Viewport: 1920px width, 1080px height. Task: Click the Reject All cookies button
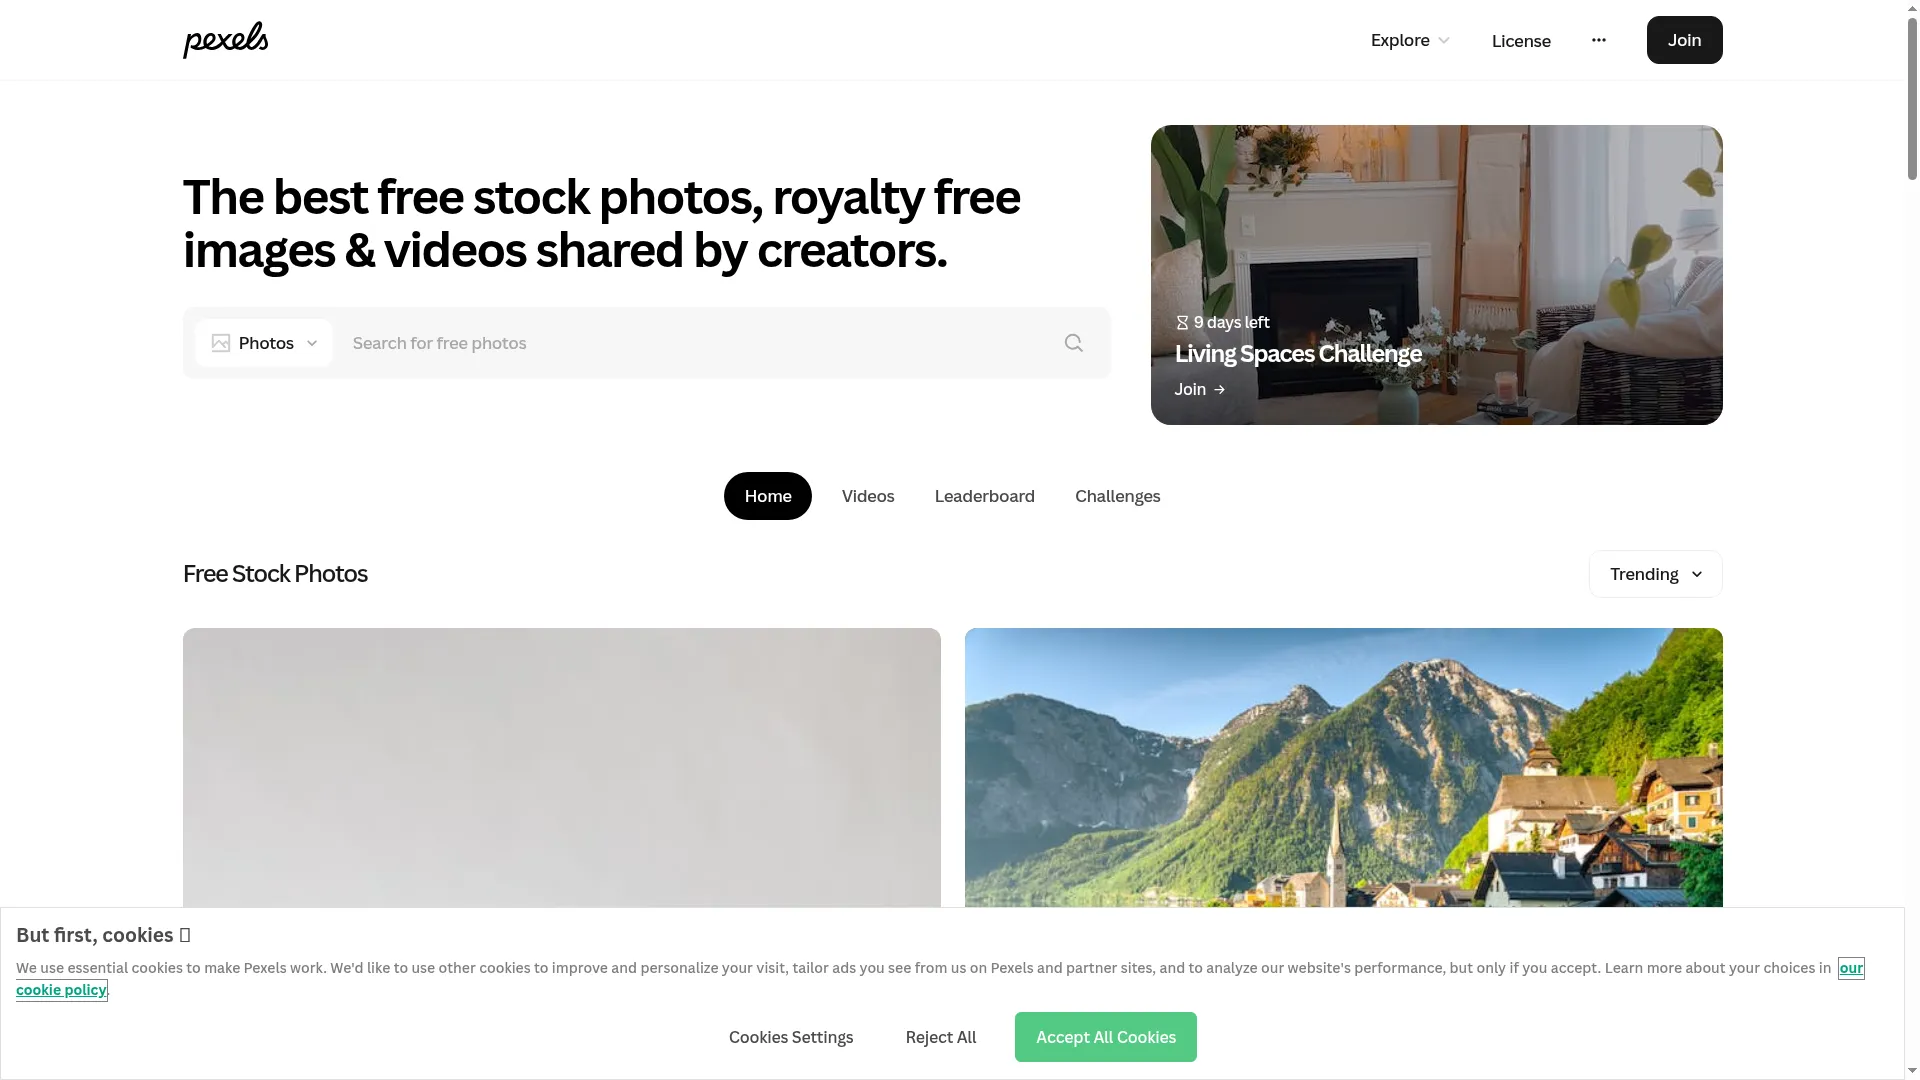pos(940,1037)
